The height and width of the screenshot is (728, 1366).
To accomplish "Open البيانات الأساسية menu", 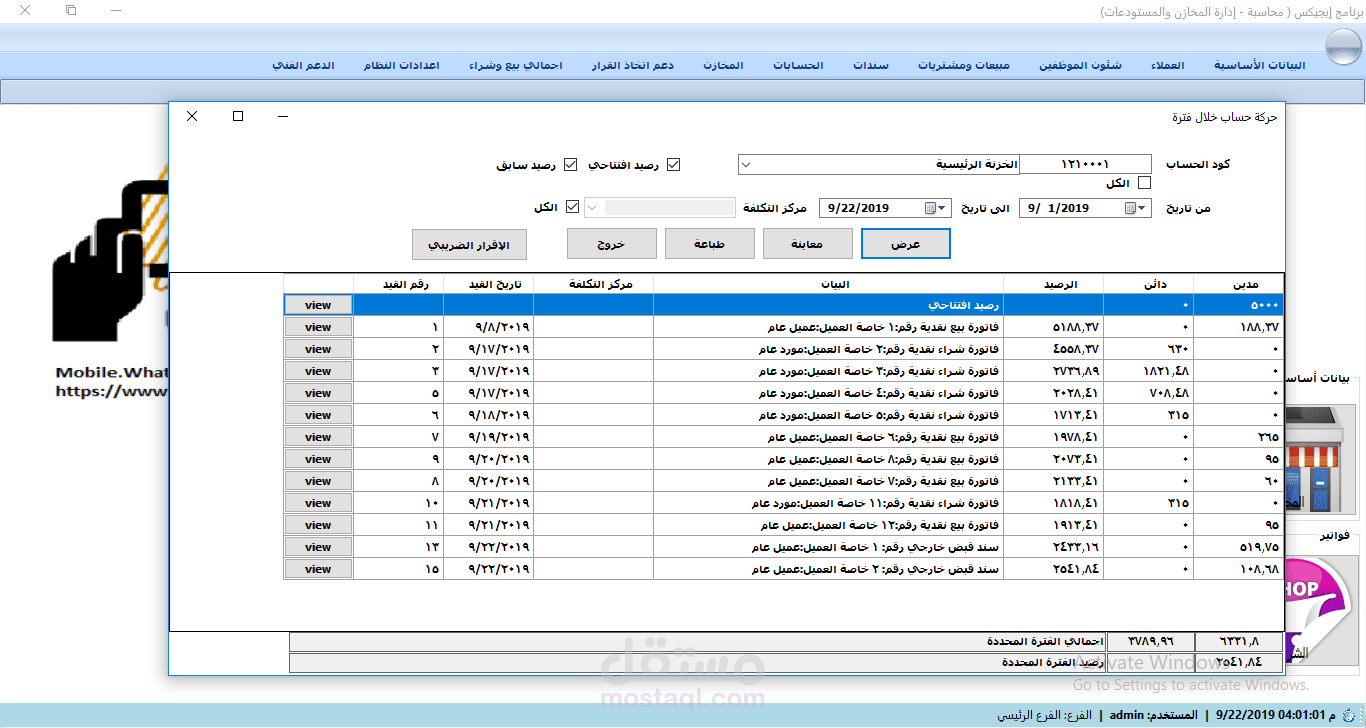I will [1260, 65].
